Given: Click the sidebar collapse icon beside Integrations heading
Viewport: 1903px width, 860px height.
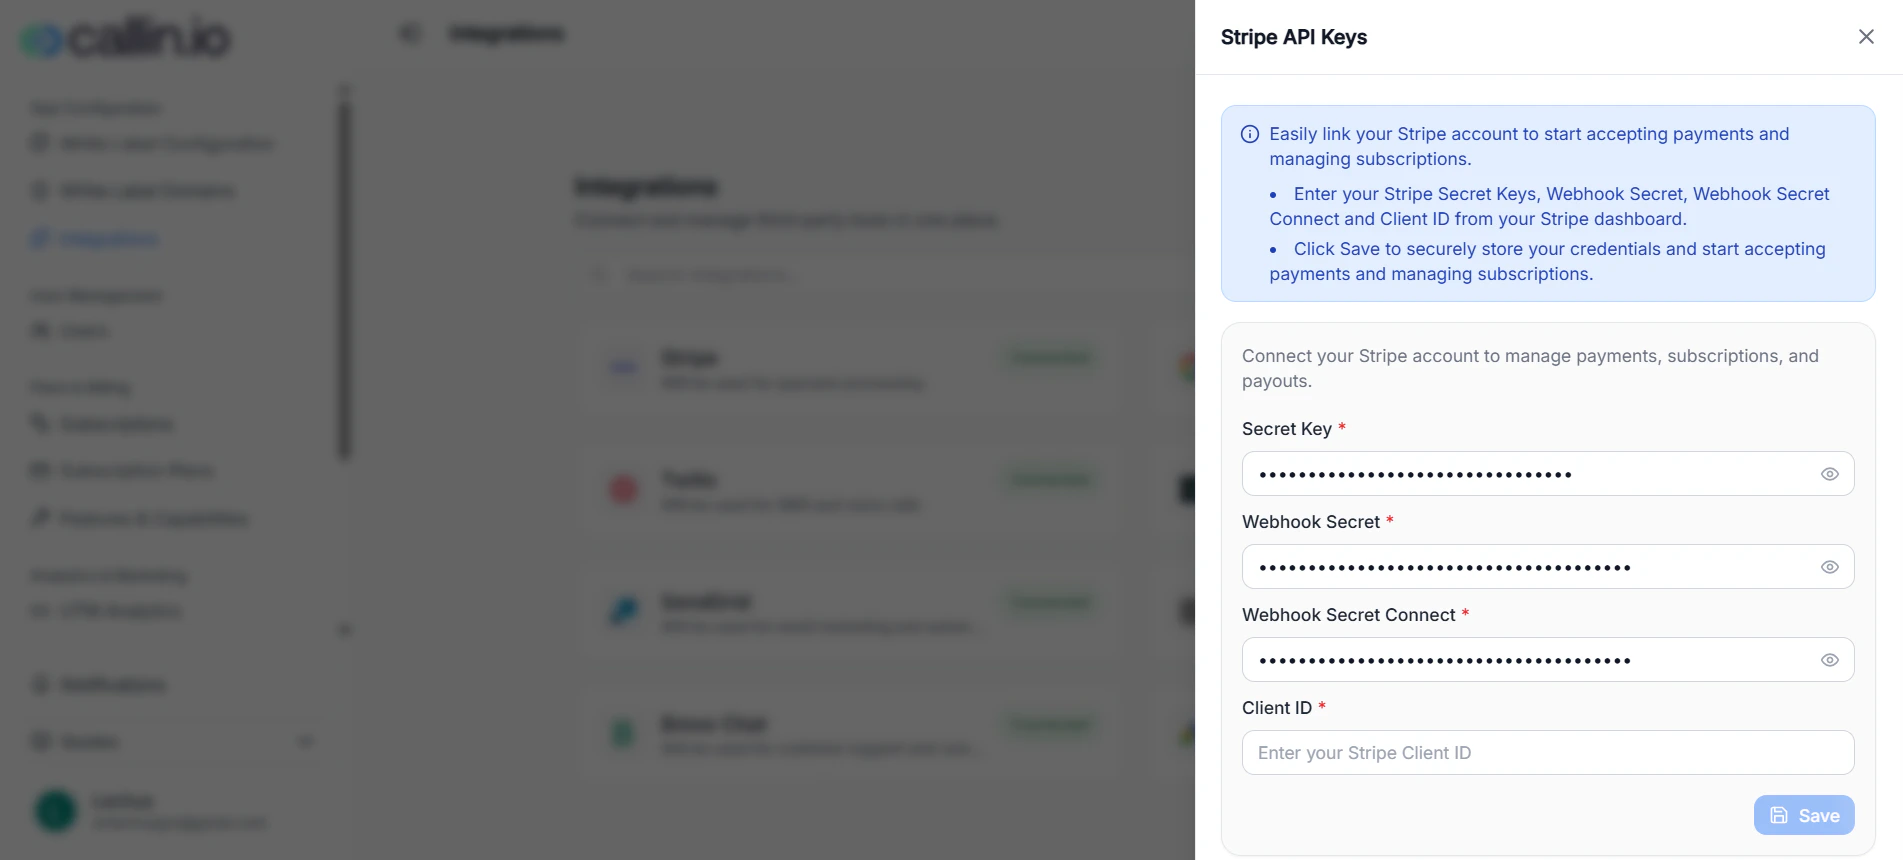Looking at the screenshot, I should (408, 32).
